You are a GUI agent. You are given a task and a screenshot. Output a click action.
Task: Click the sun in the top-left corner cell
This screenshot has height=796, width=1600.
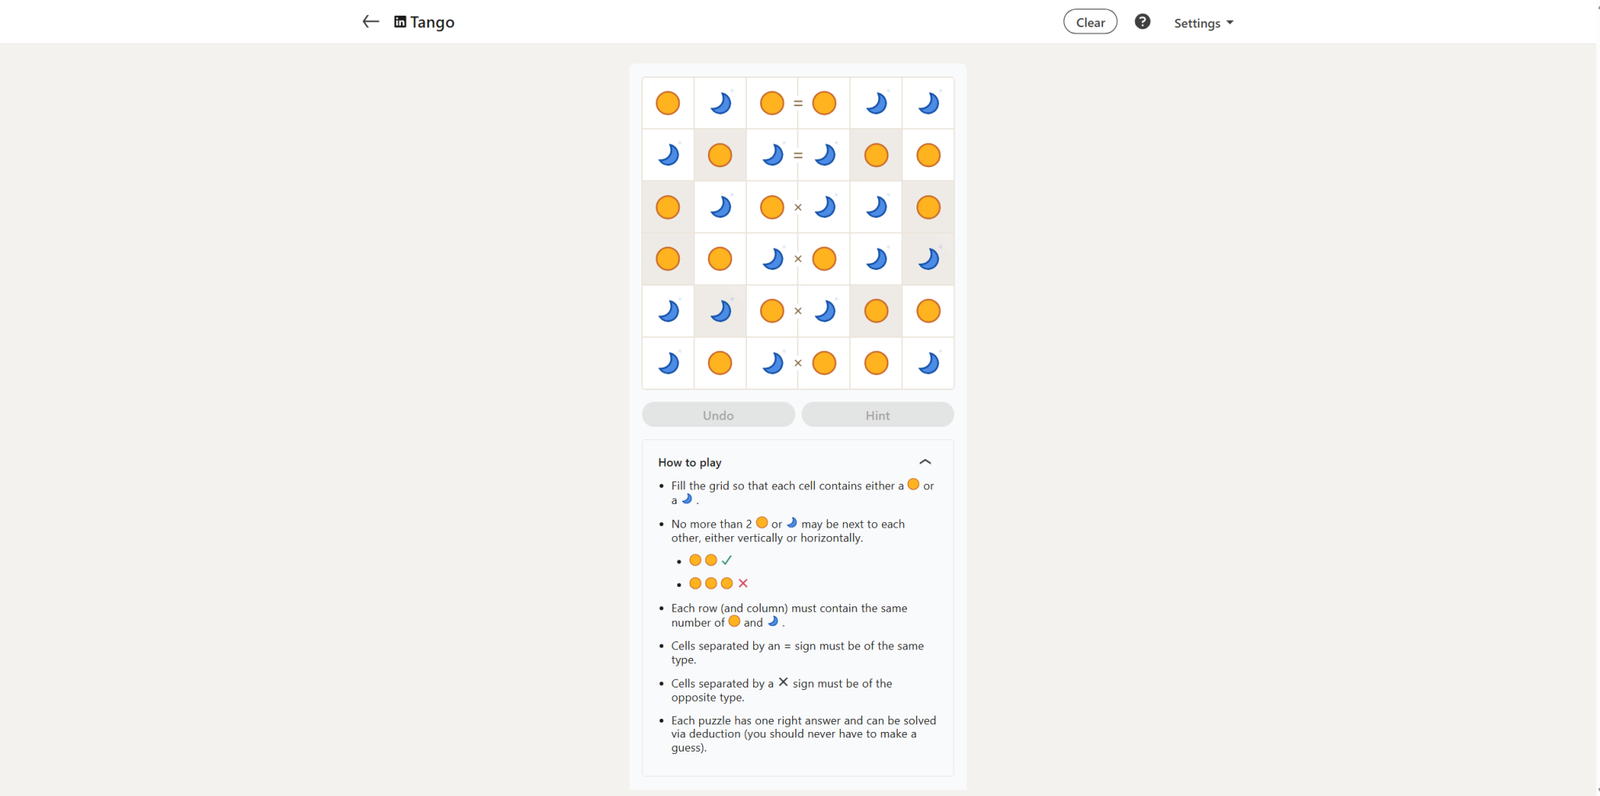pos(668,103)
